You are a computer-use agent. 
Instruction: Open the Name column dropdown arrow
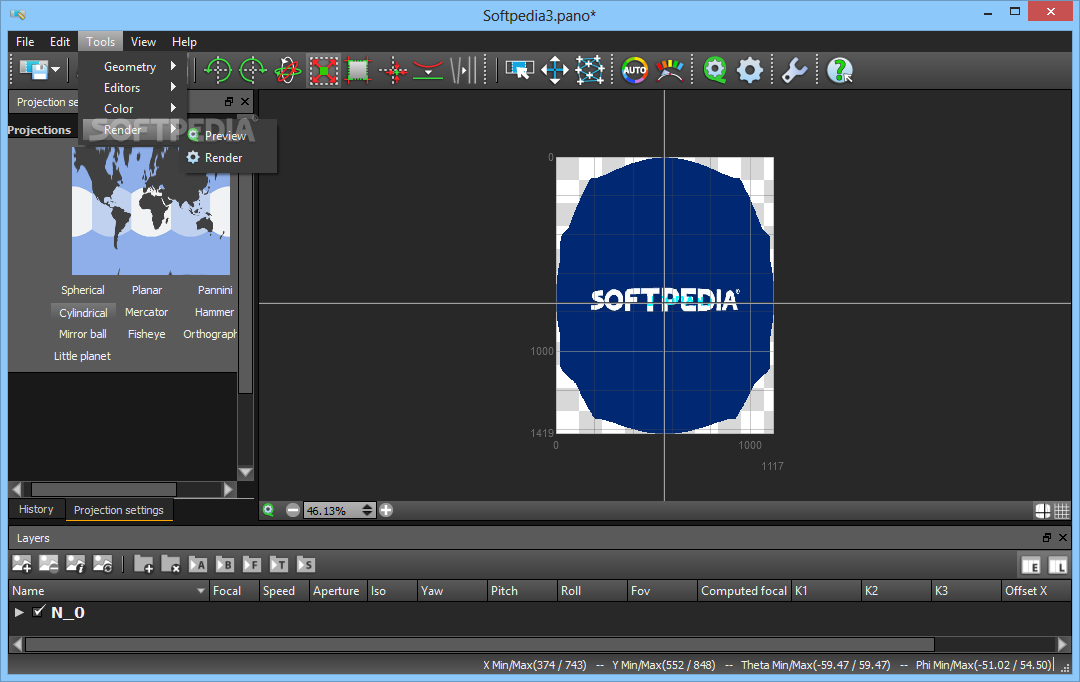point(200,591)
